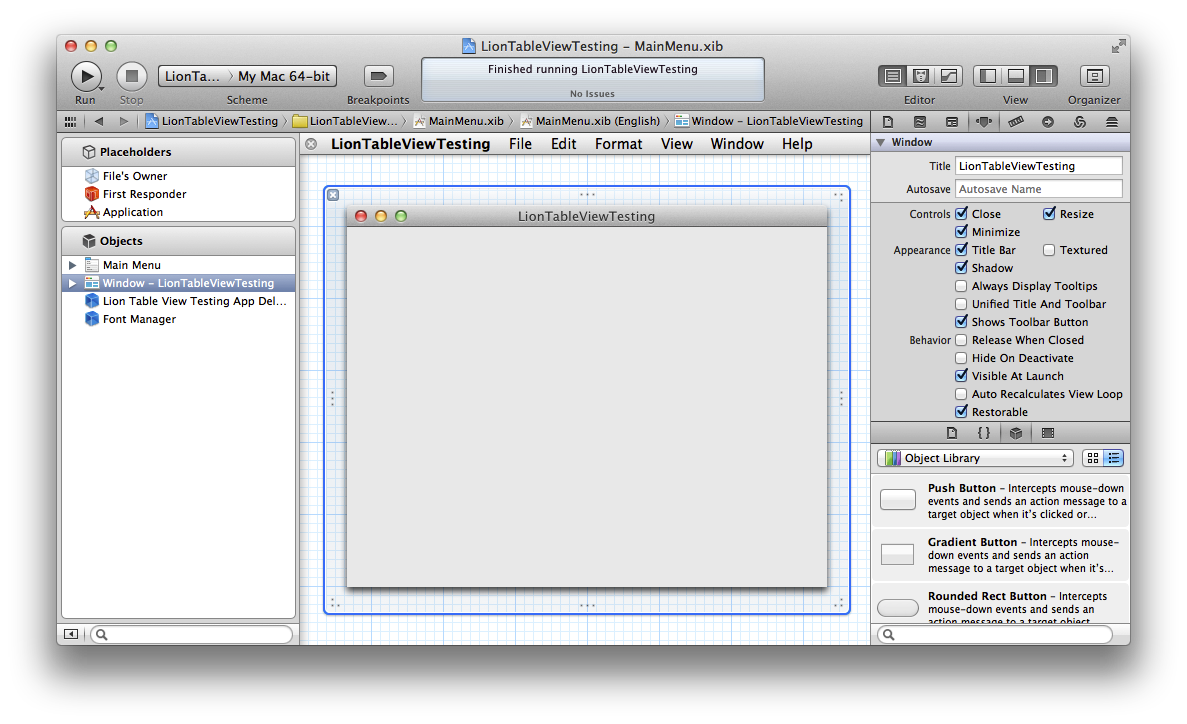Expand the Window object in outline
1187x724 pixels.
click(x=73, y=283)
